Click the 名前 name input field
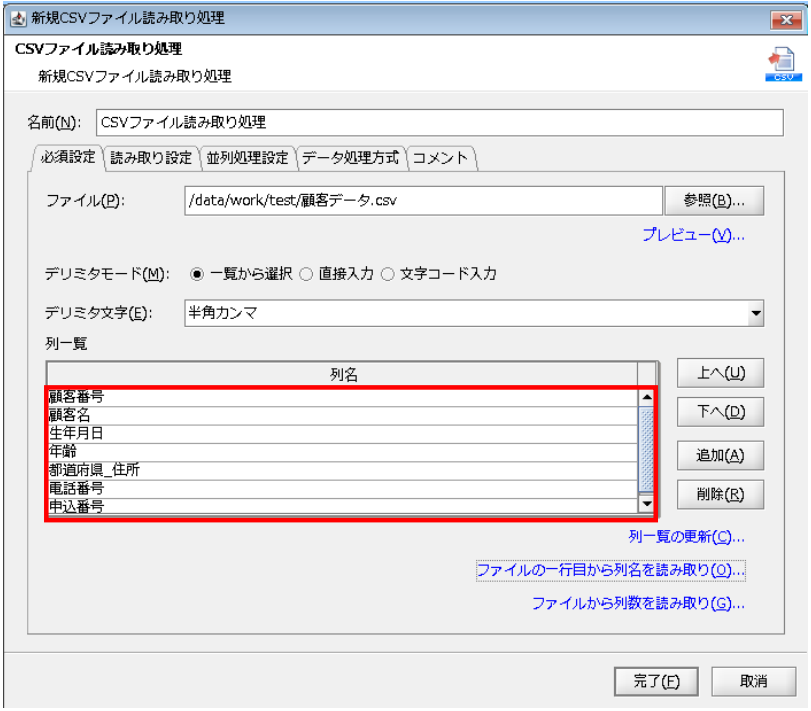This screenshot has width=811, height=711. tap(437, 122)
